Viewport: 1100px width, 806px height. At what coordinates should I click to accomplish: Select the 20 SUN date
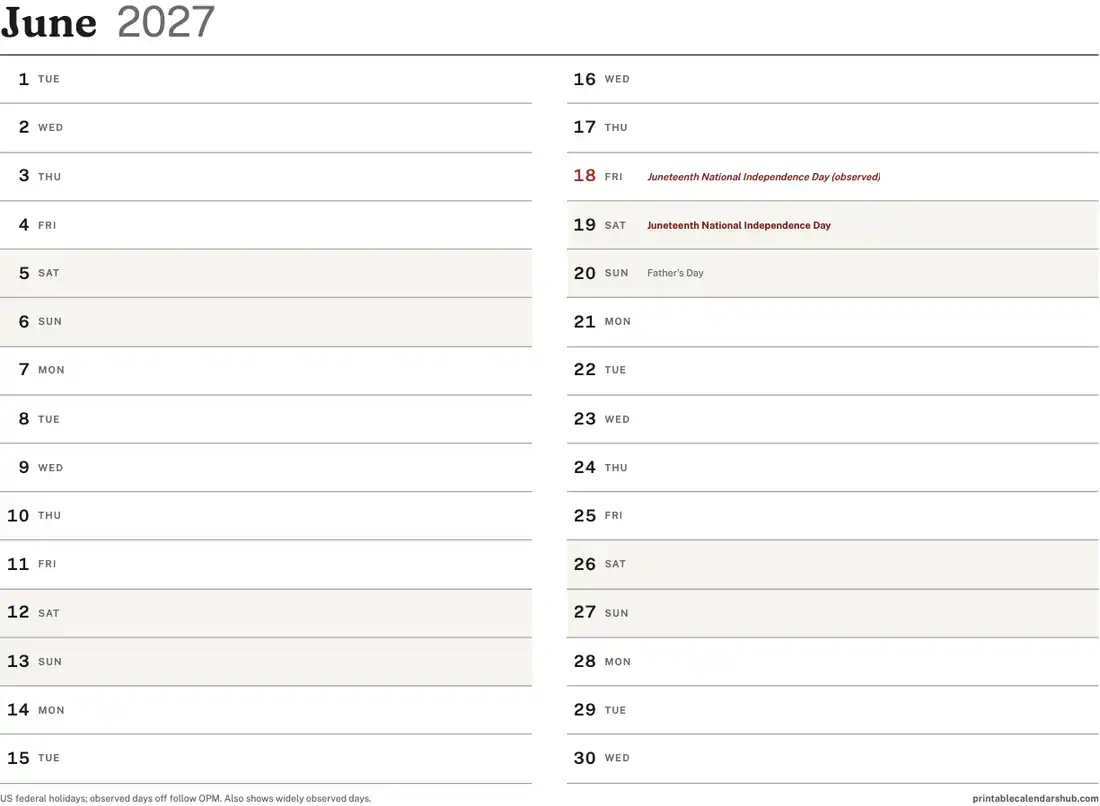coord(601,274)
